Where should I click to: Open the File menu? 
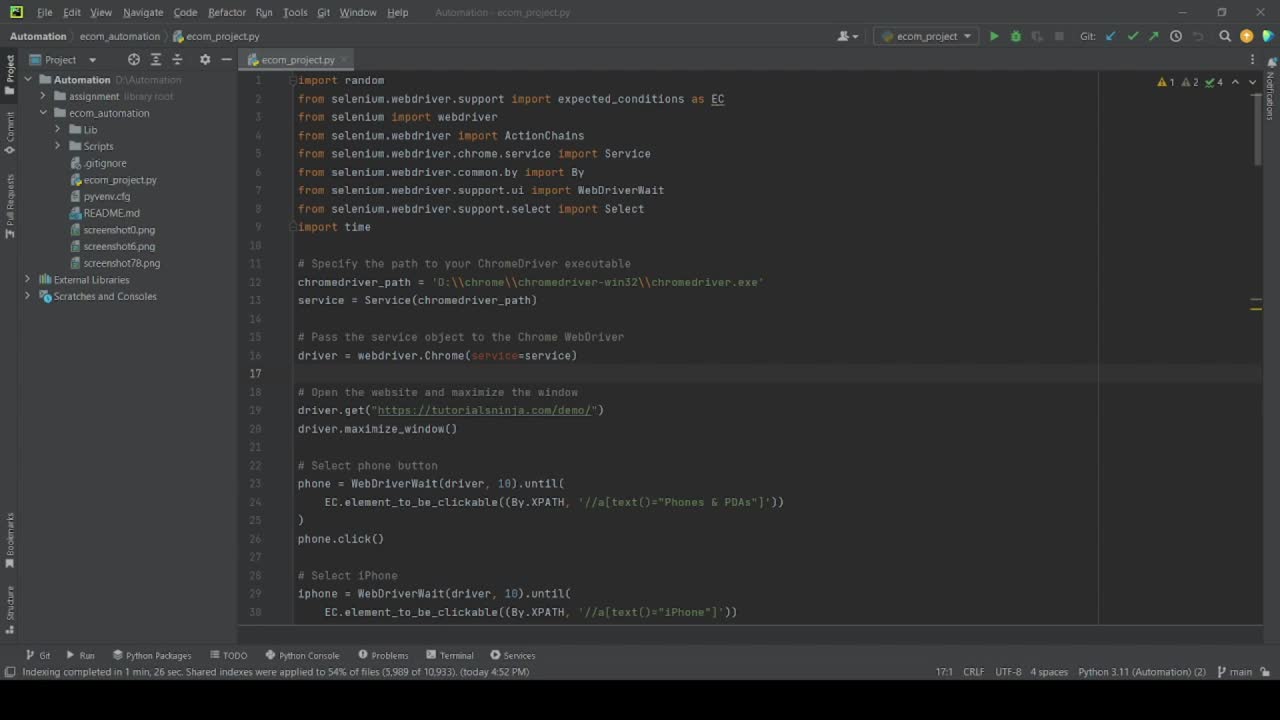(x=45, y=12)
